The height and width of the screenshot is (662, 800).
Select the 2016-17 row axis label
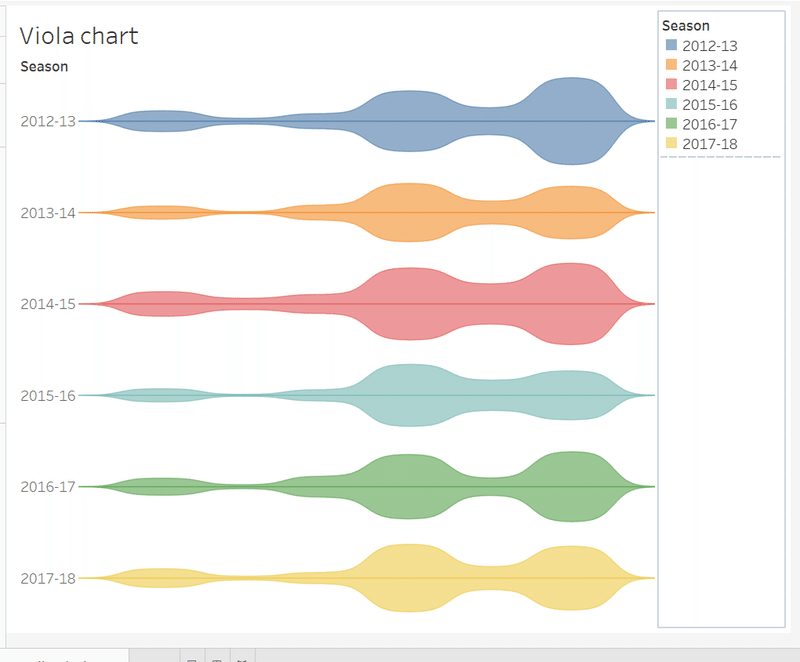[x=47, y=487]
